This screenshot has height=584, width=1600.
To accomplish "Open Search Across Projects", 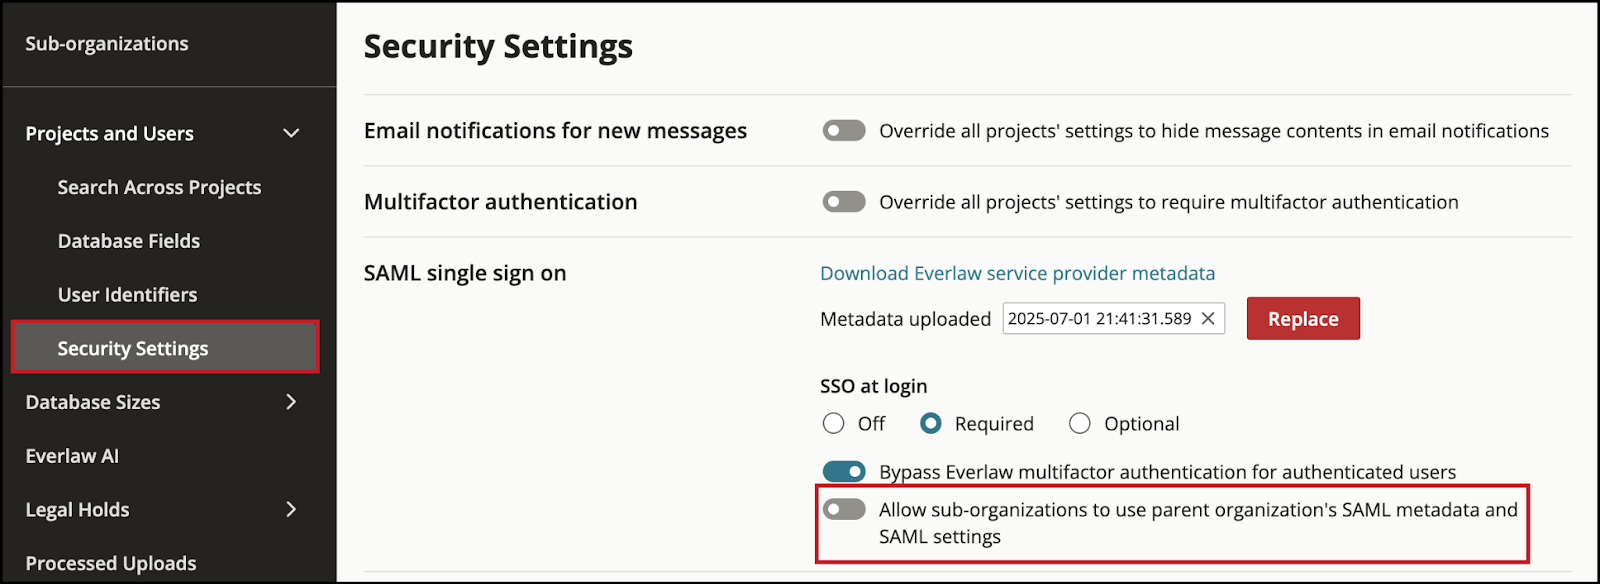I will point(159,187).
